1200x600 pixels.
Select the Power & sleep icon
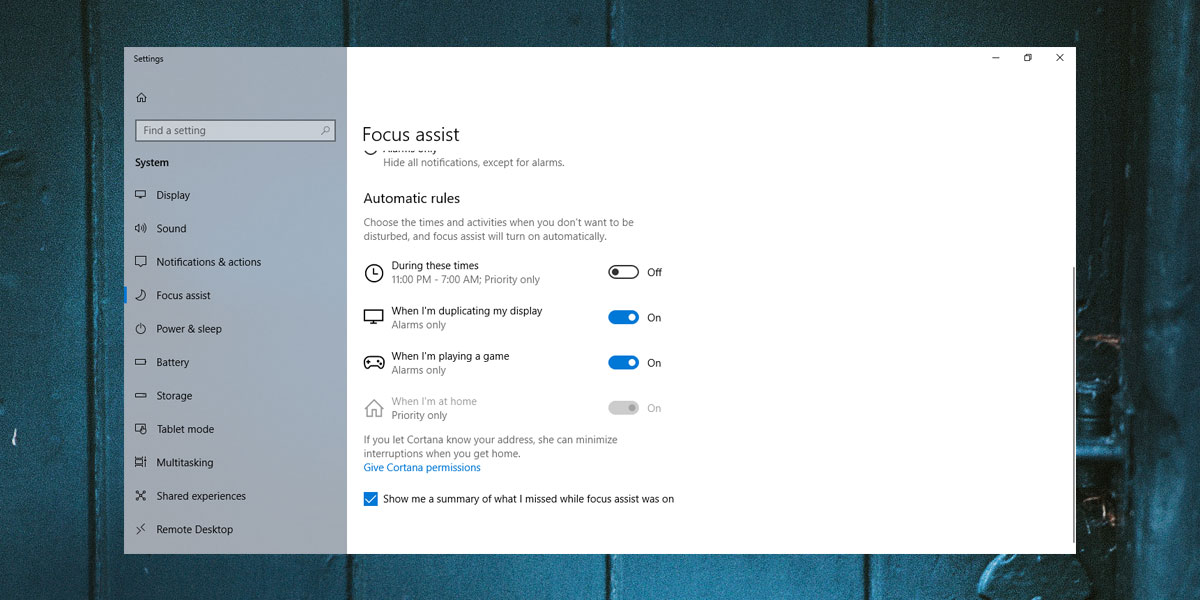click(x=140, y=329)
